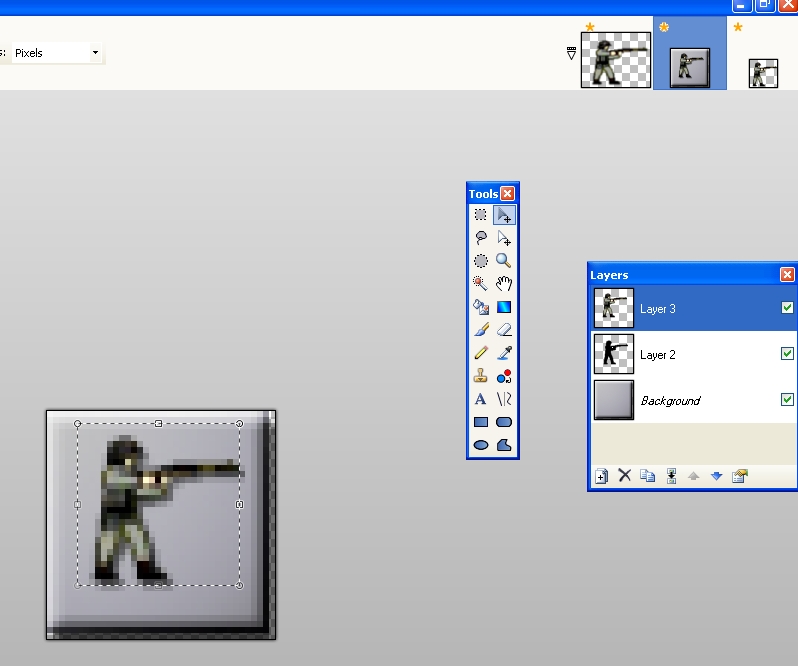Select the Layer 3 row

pyautogui.click(x=694, y=308)
